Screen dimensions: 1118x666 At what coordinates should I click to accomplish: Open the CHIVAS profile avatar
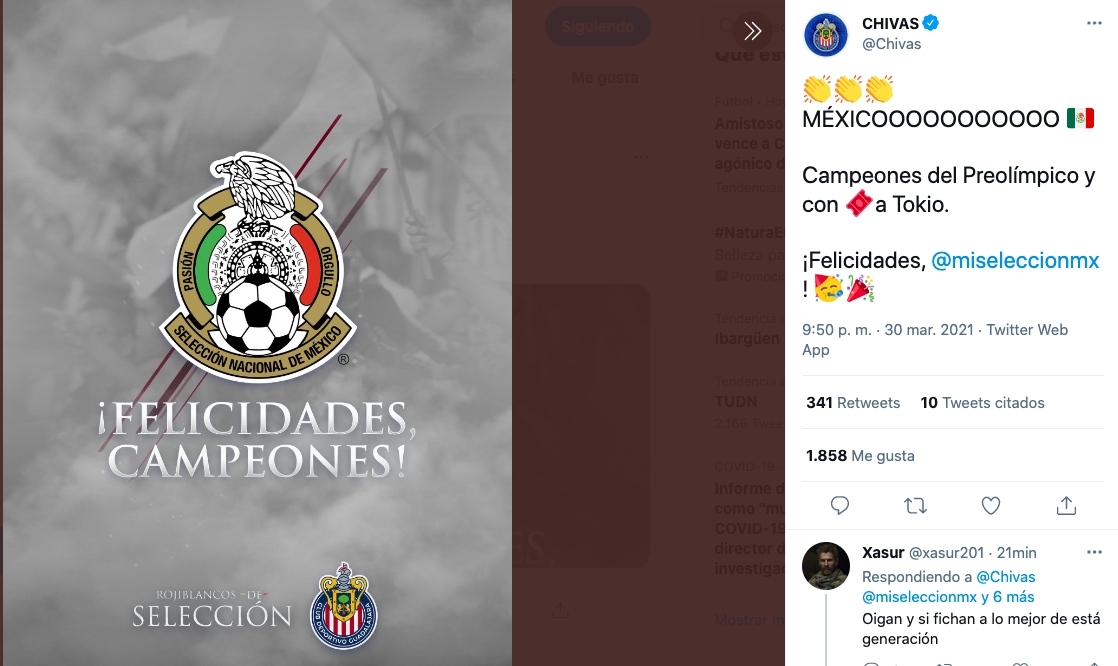point(826,35)
